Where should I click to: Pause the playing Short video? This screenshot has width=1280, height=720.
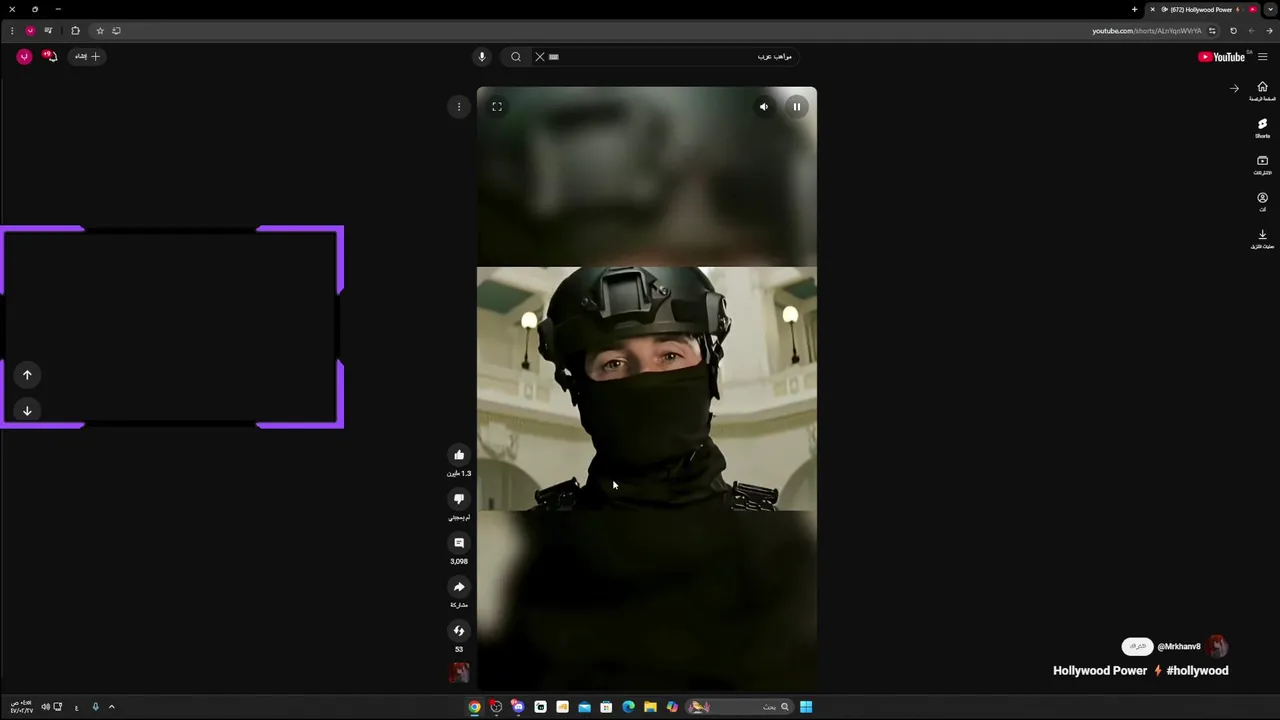point(796,106)
